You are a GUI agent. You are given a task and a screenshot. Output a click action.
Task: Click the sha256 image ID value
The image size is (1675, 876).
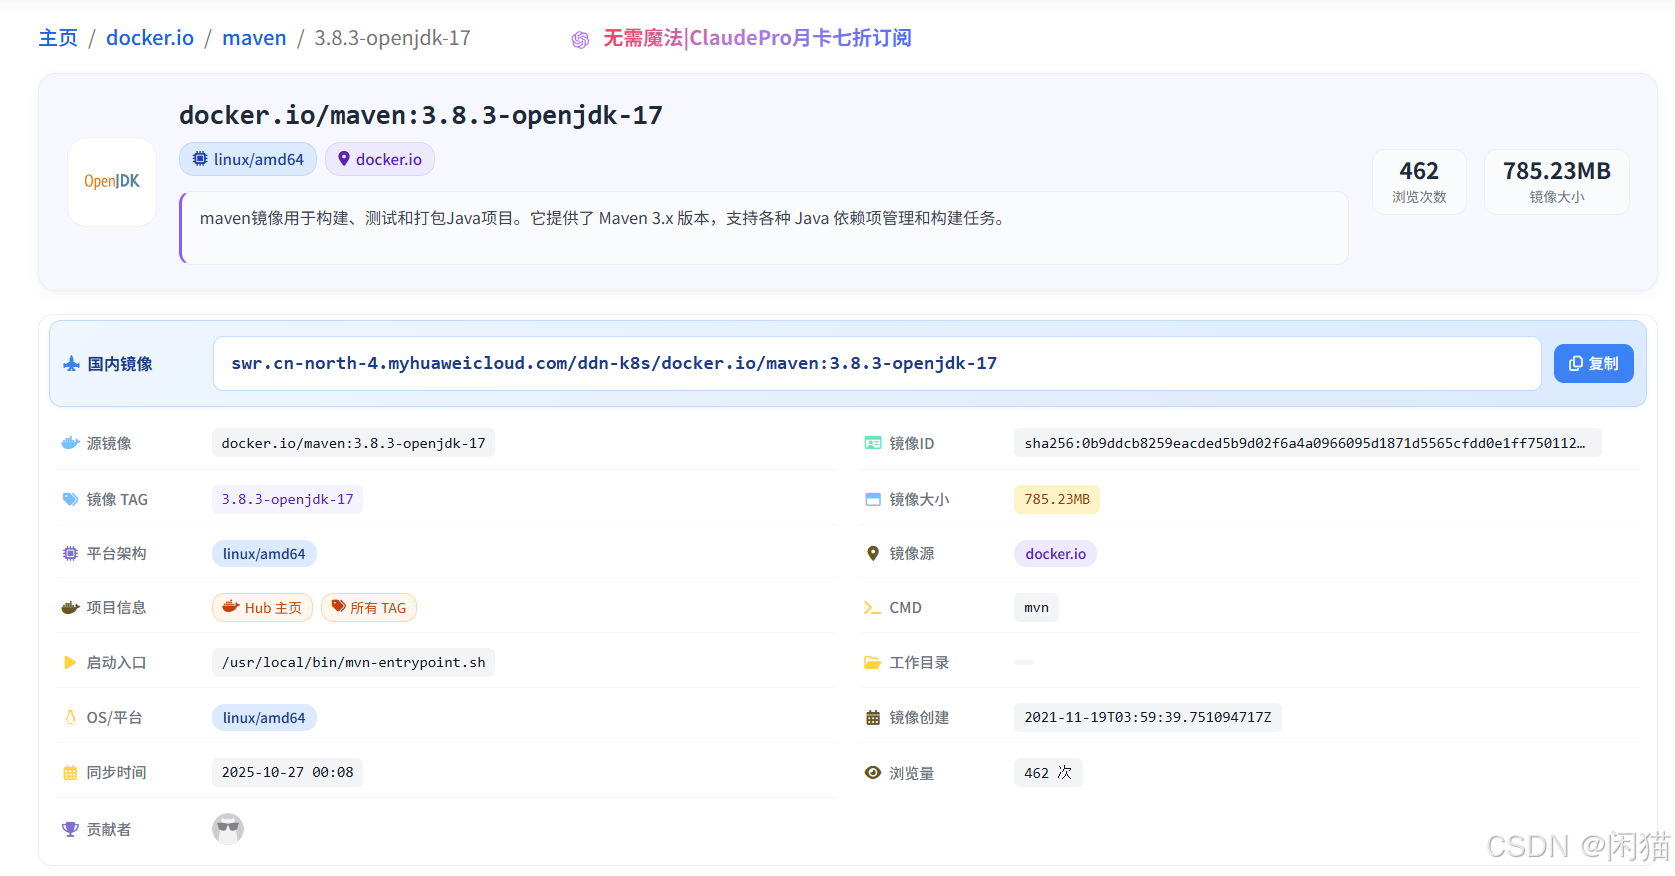point(1307,443)
